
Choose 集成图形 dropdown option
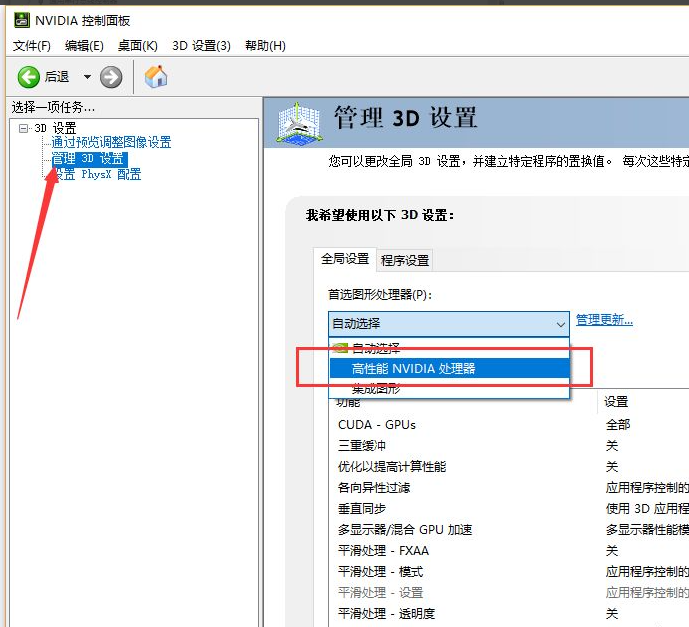point(449,388)
